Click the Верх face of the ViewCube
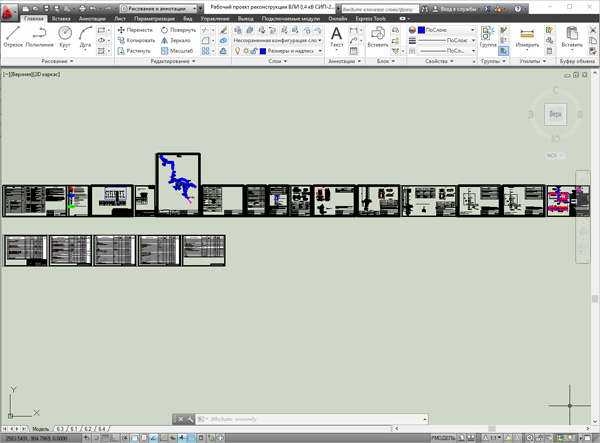 point(555,114)
